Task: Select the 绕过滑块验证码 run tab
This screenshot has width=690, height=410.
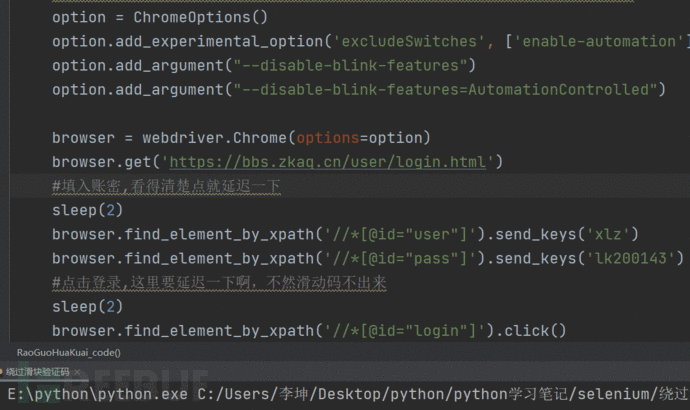Action: (37, 372)
